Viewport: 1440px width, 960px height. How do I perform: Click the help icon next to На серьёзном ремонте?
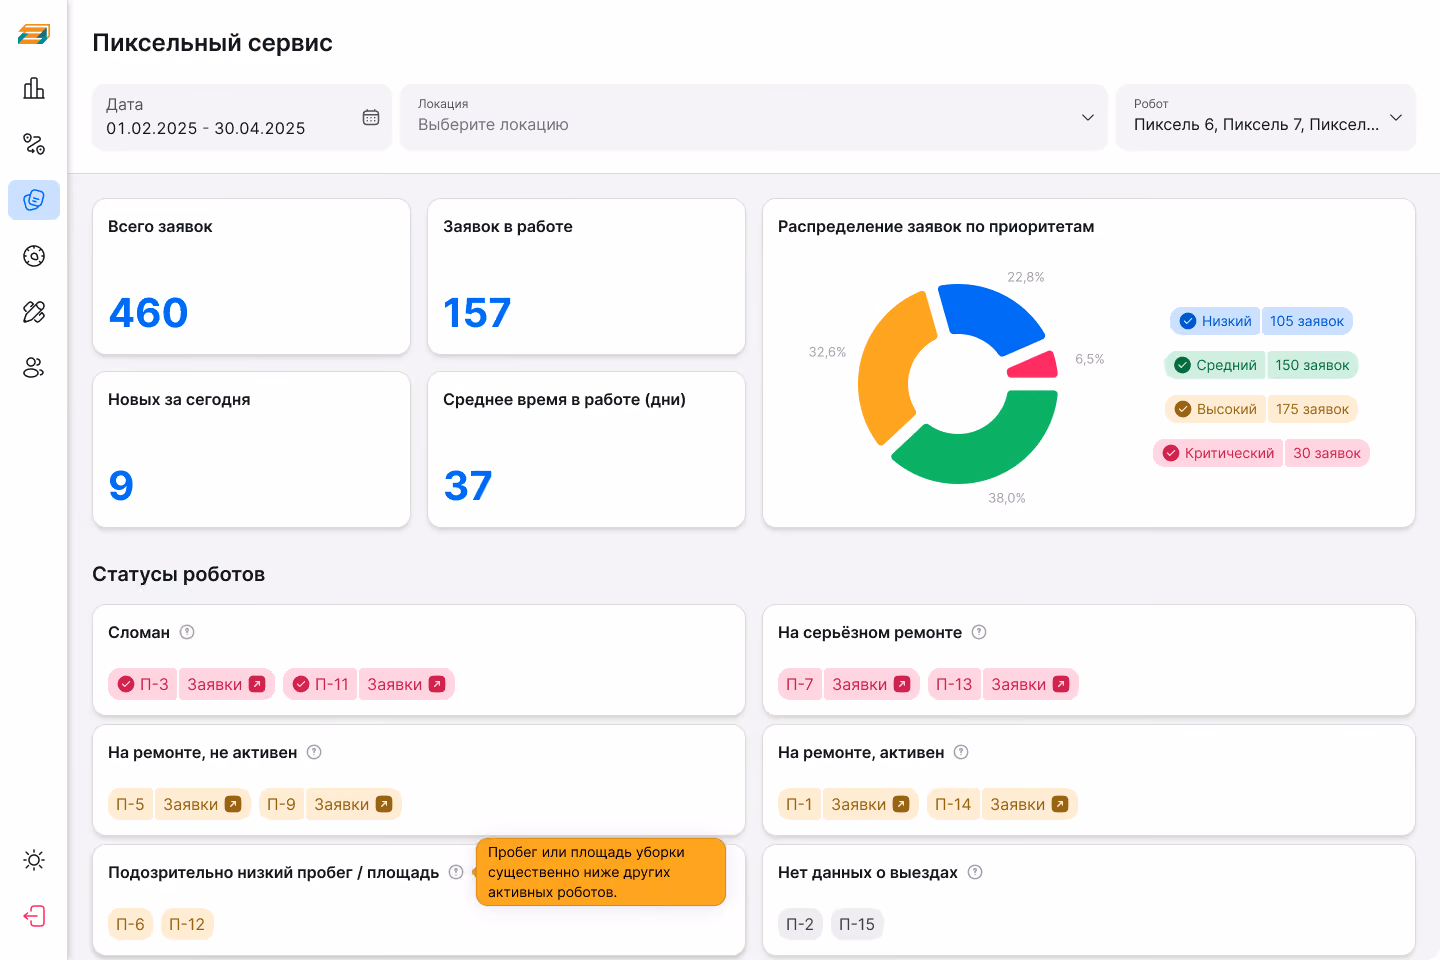pyautogui.click(x=979, y=632)
